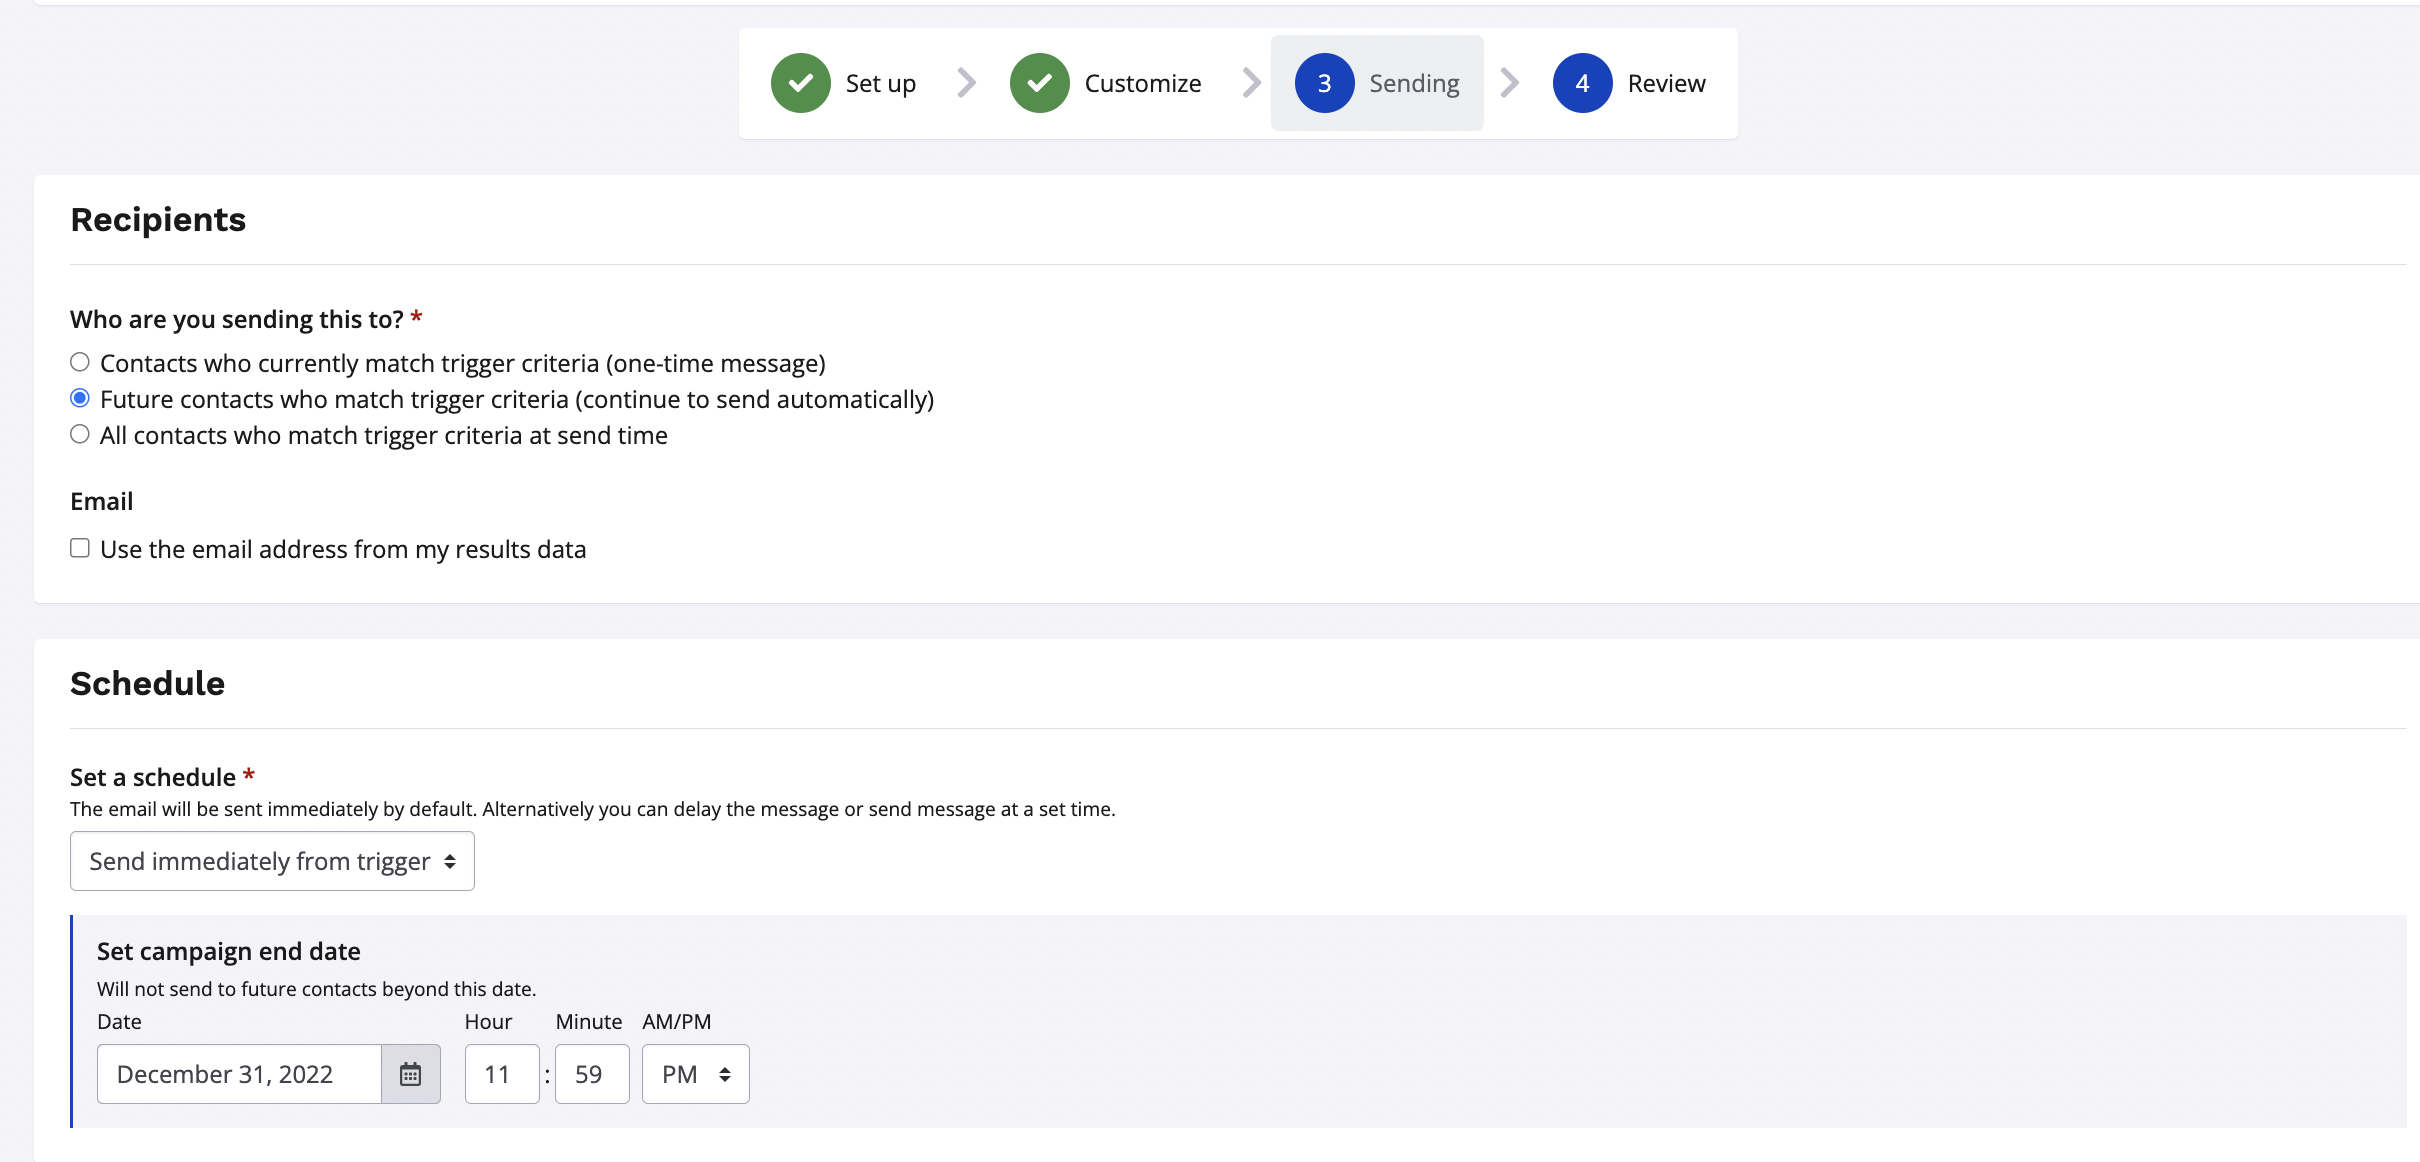Select one-time message contacts radio option
Viewport: 2420px width, 1162px height.
pyautogui.click(x=80, y=362)
